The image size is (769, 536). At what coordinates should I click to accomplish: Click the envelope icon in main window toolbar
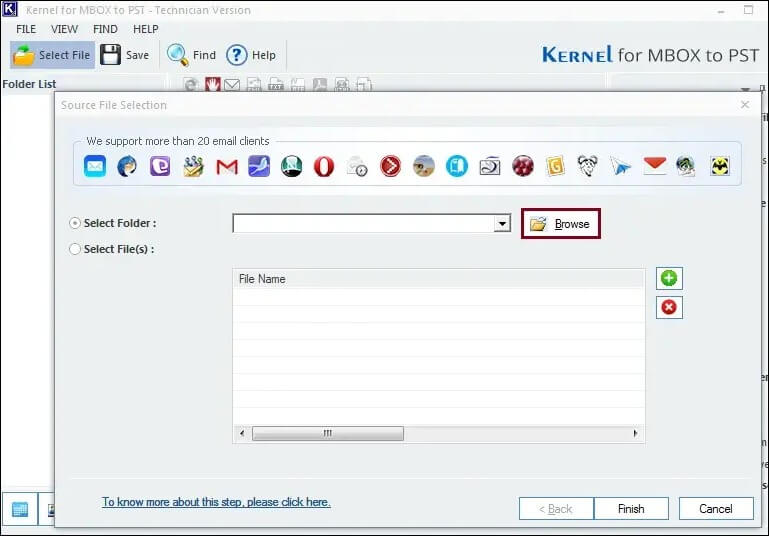coord(232,85)
